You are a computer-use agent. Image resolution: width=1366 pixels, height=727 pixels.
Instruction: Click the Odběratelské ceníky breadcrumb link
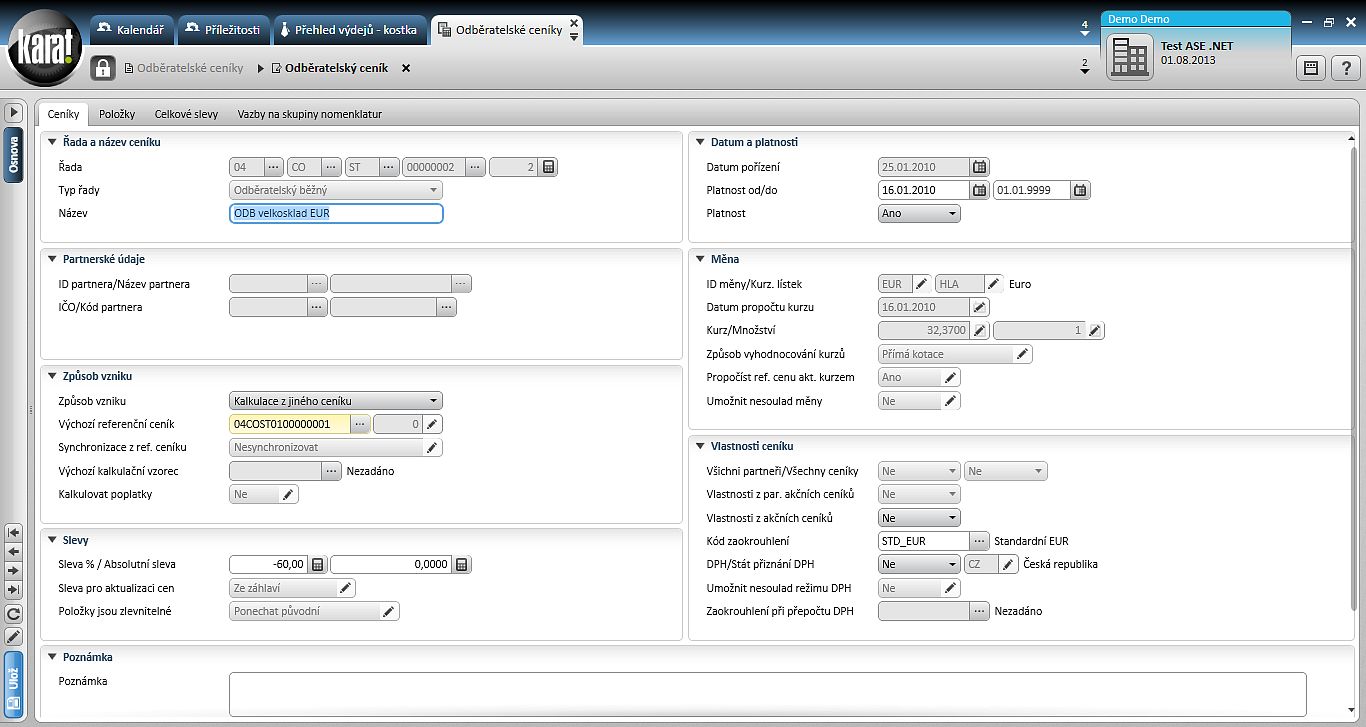pyautogui.click(x=190, y=68)
